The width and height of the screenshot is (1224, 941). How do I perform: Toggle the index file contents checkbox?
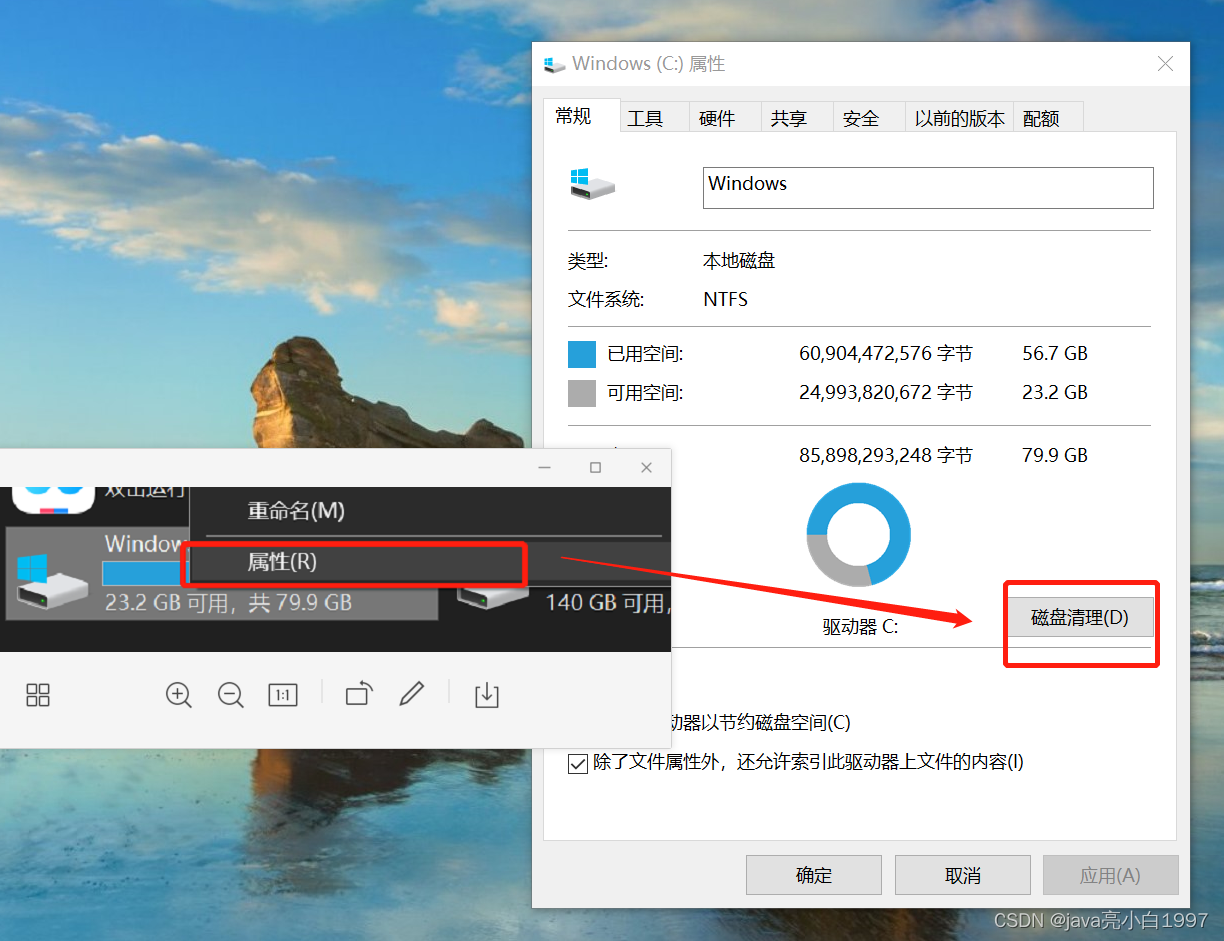pyautogui.click(x=577, y=764)
